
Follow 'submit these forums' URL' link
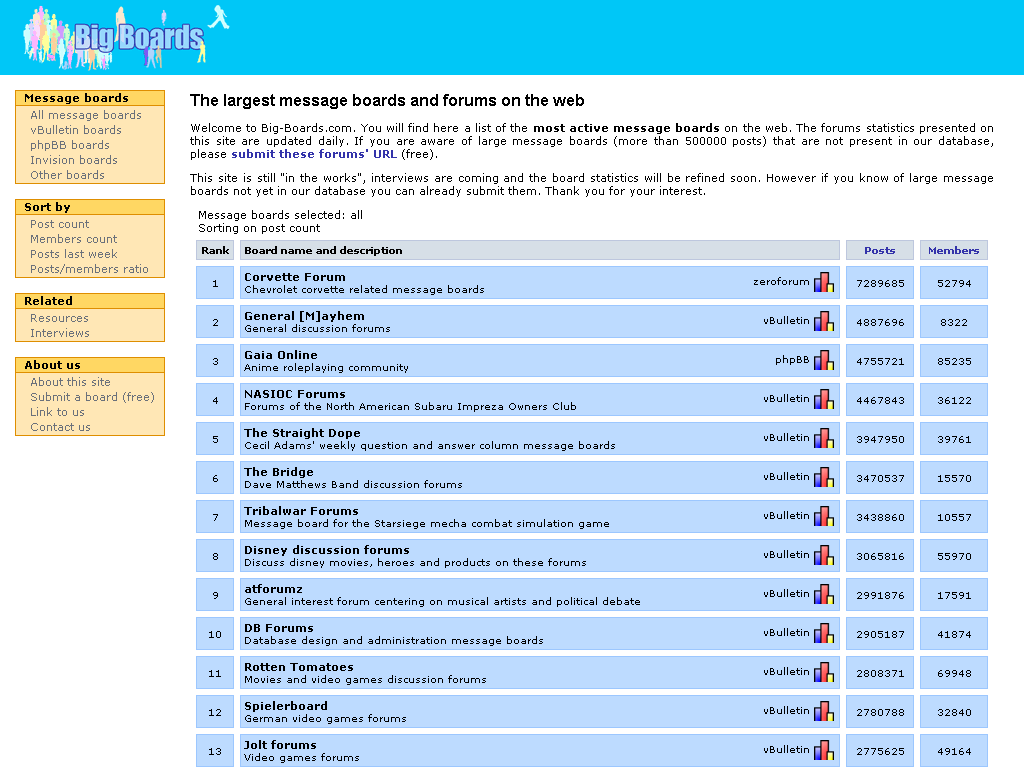coord(314,154)
